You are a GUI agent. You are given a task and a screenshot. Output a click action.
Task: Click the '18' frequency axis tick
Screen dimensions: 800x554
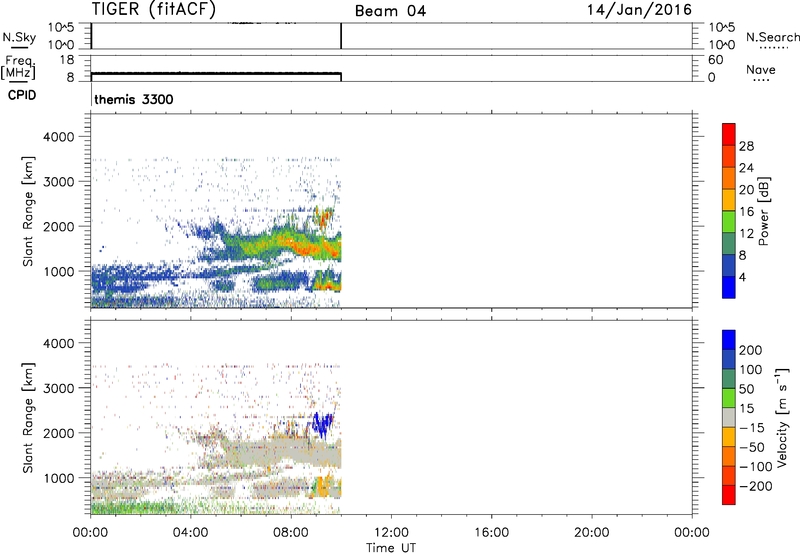(67, 60)
